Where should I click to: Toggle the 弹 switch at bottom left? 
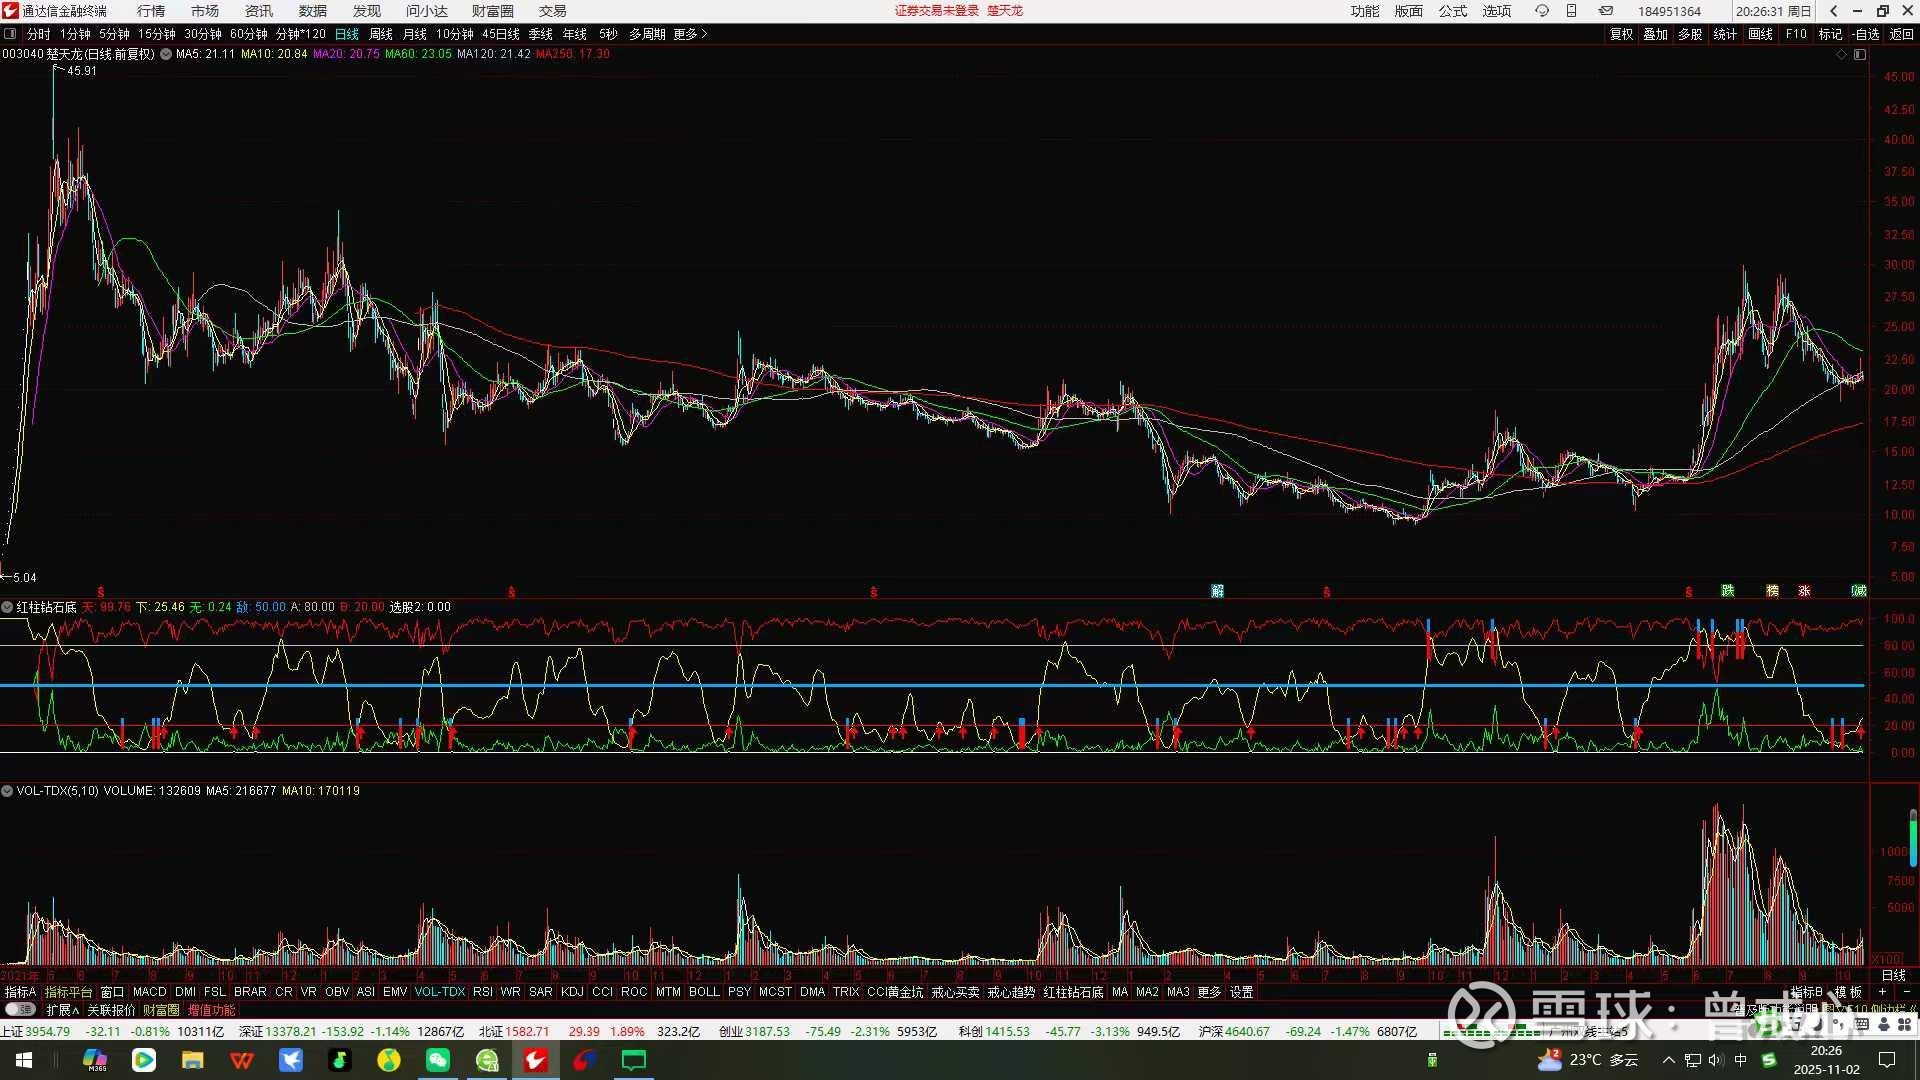coord(20,1010)
